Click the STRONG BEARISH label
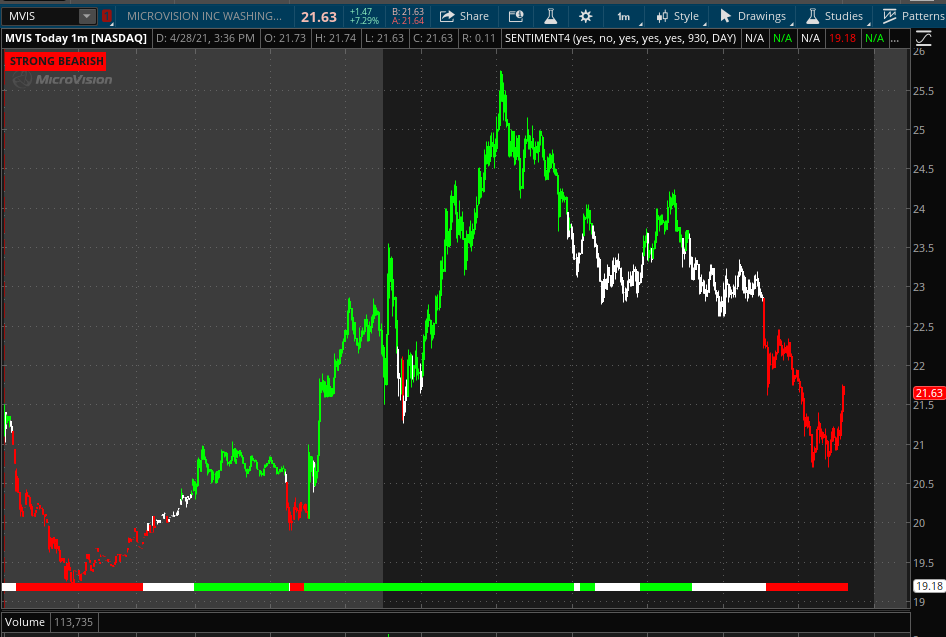 pyautogui.click(x=56, y=61)
